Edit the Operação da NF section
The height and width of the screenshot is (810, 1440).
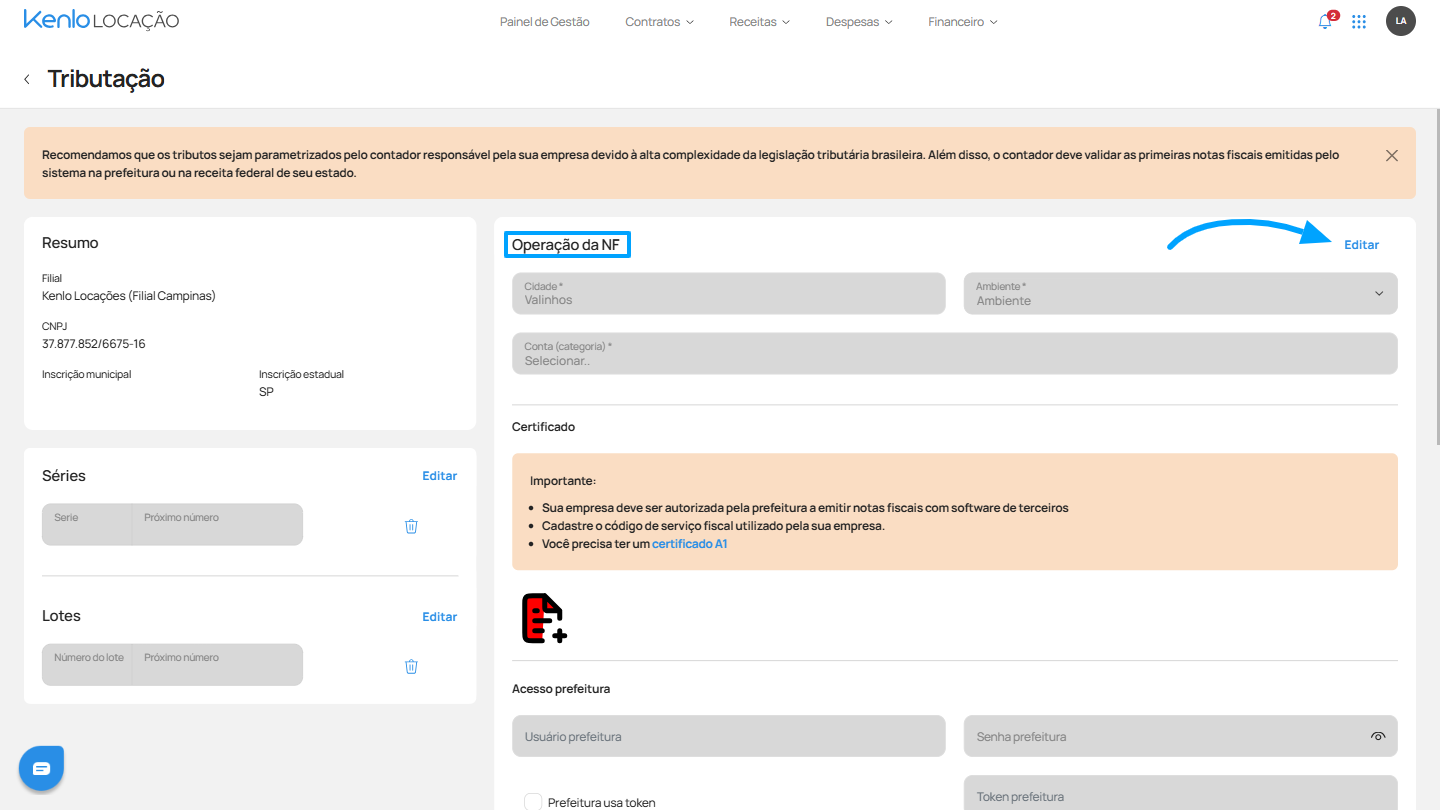coord(1361,245)
